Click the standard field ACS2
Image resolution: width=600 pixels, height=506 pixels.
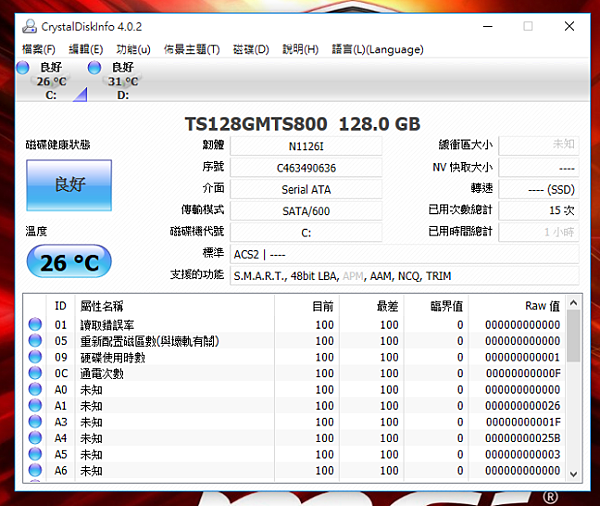pyautogui.click(x=404, y=254)
